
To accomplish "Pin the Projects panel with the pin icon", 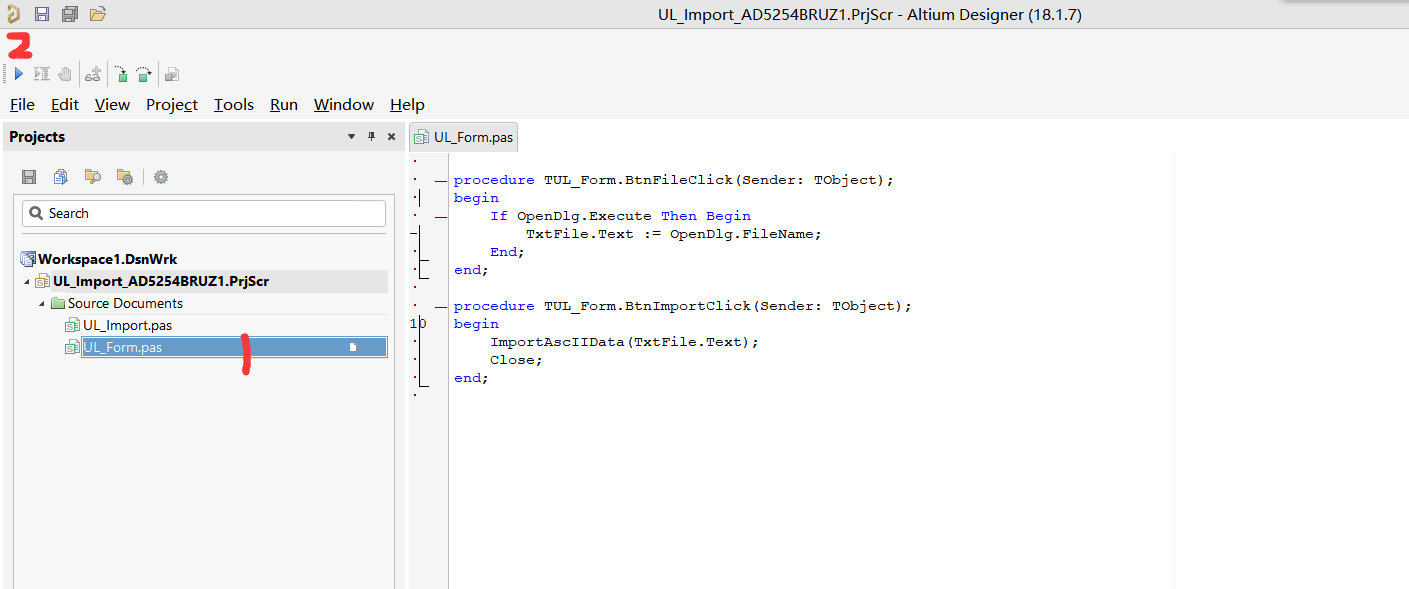I will [371, 136].
